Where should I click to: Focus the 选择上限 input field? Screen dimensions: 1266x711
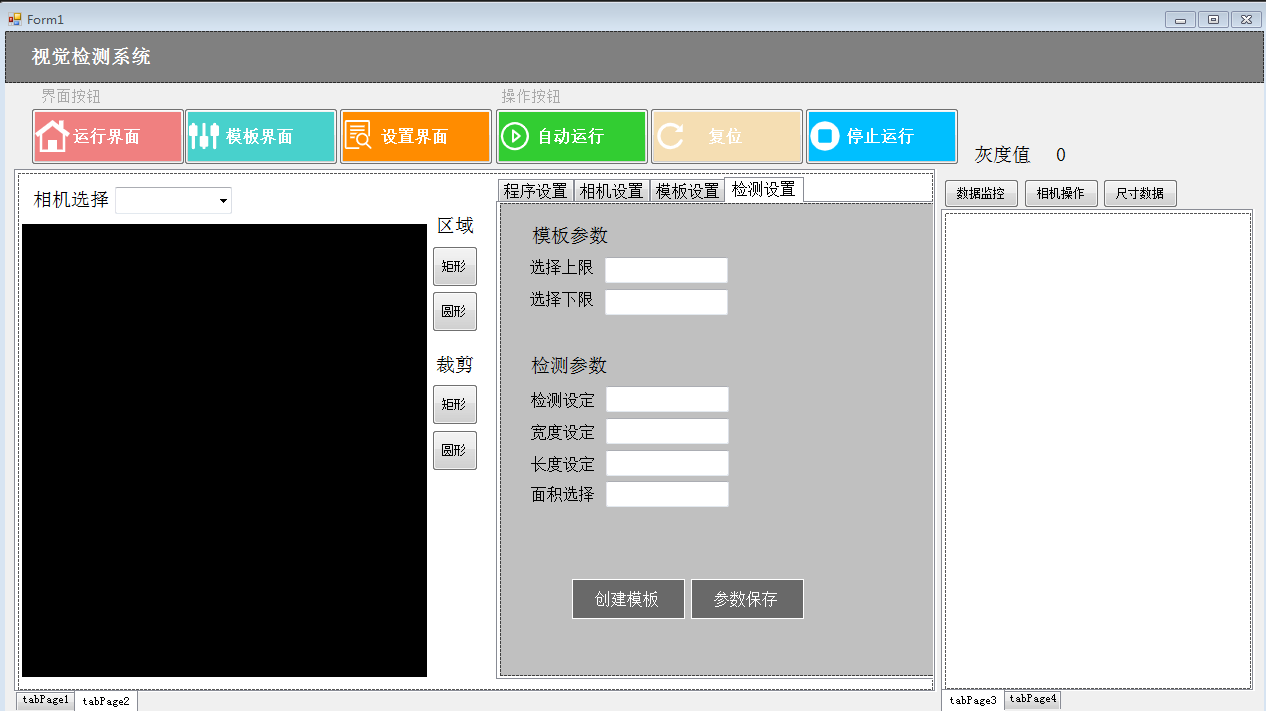click(x=666, y=270)
